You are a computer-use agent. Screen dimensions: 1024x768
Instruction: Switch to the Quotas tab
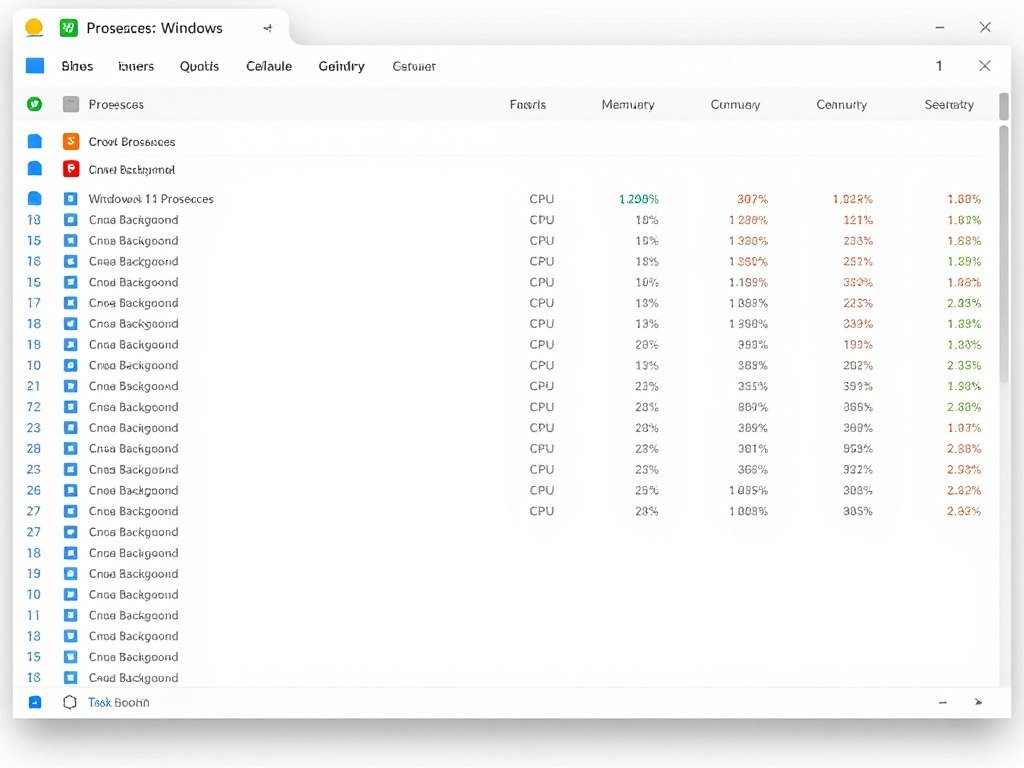tap(199, 66)
